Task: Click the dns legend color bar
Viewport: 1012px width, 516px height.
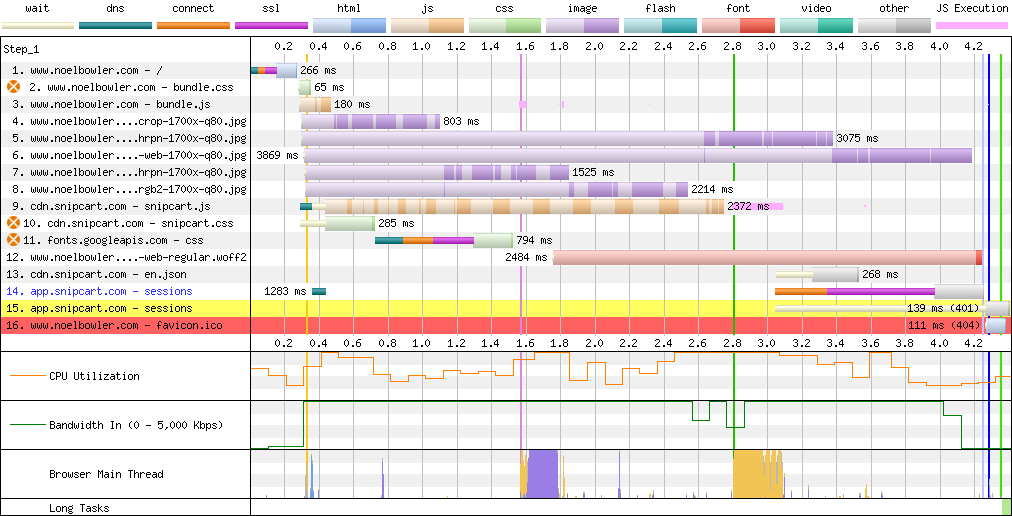Action: (116, 26)
